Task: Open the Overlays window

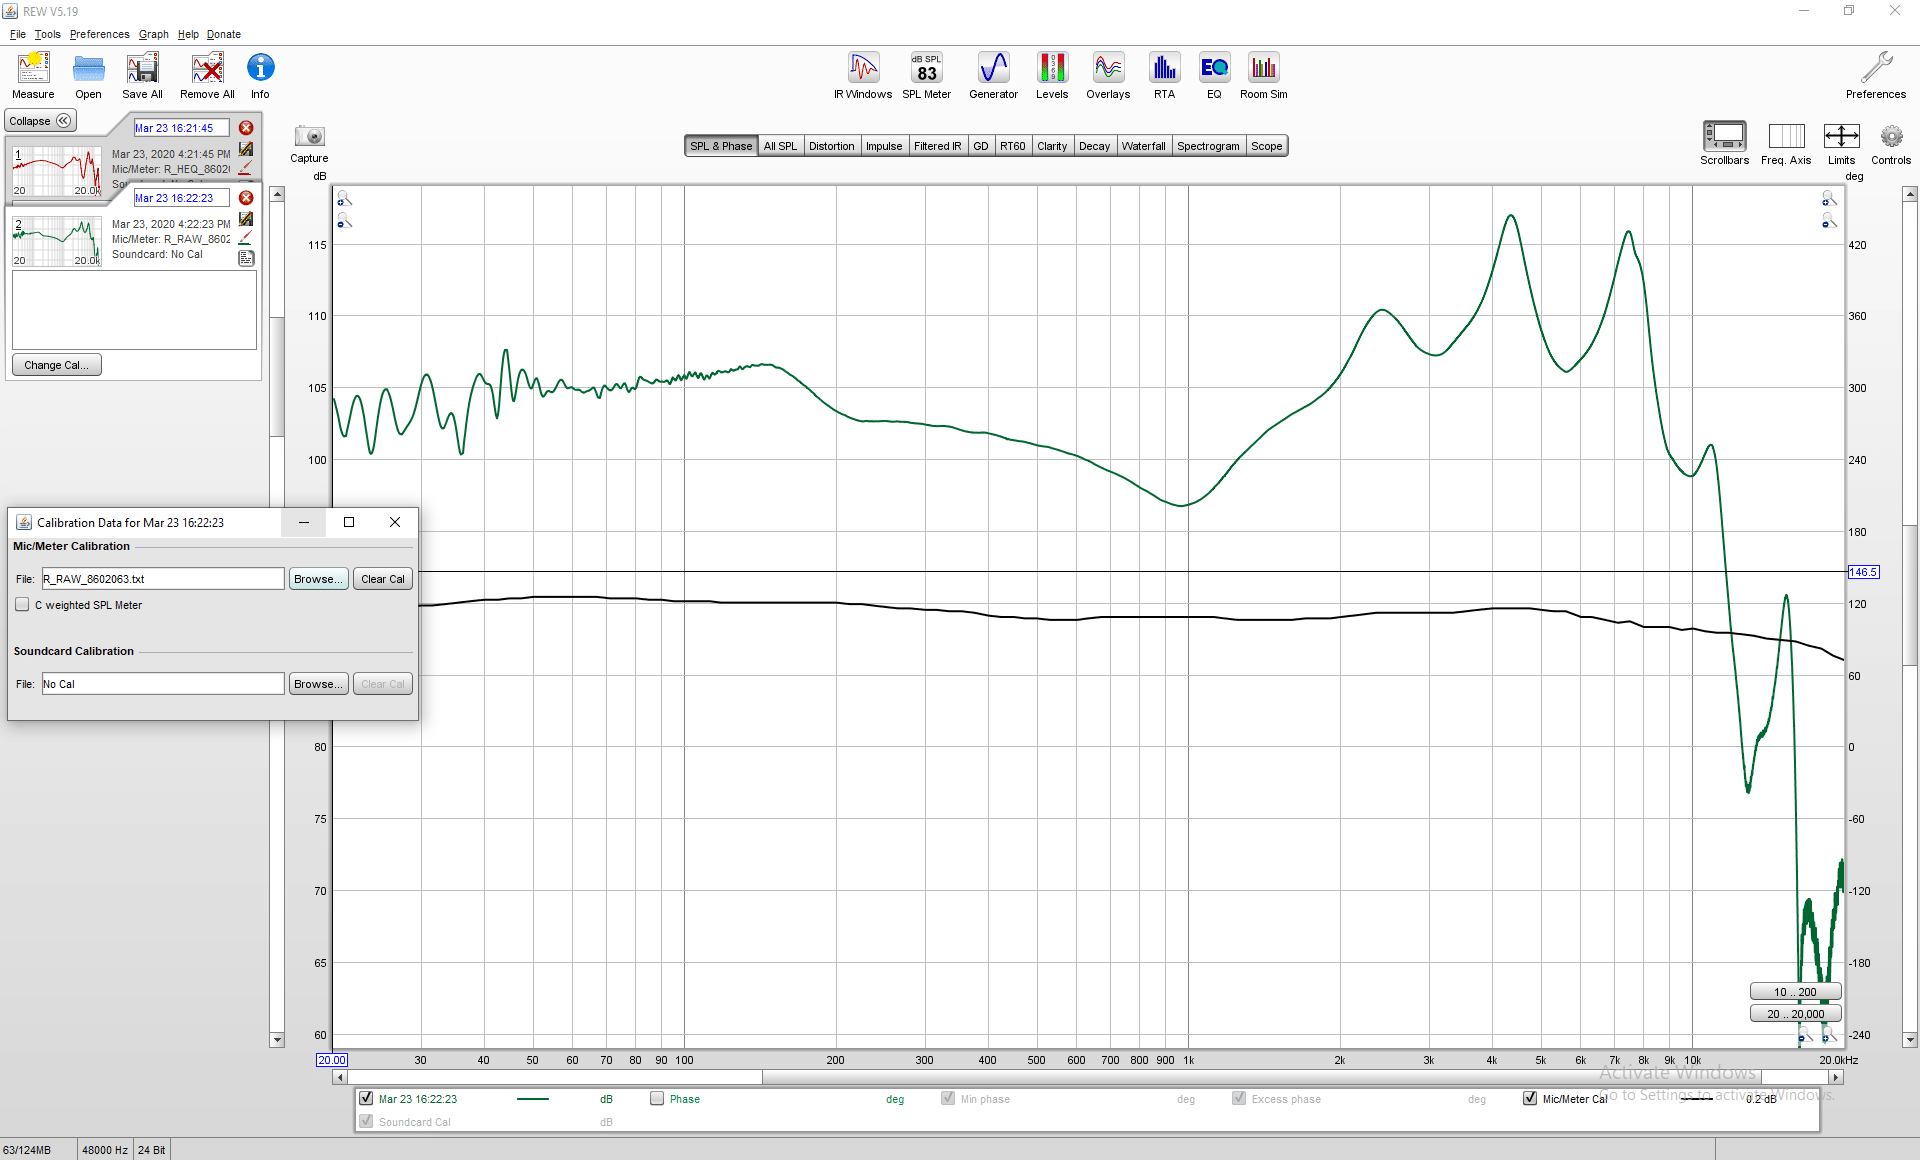Action: coord(1108,76)
